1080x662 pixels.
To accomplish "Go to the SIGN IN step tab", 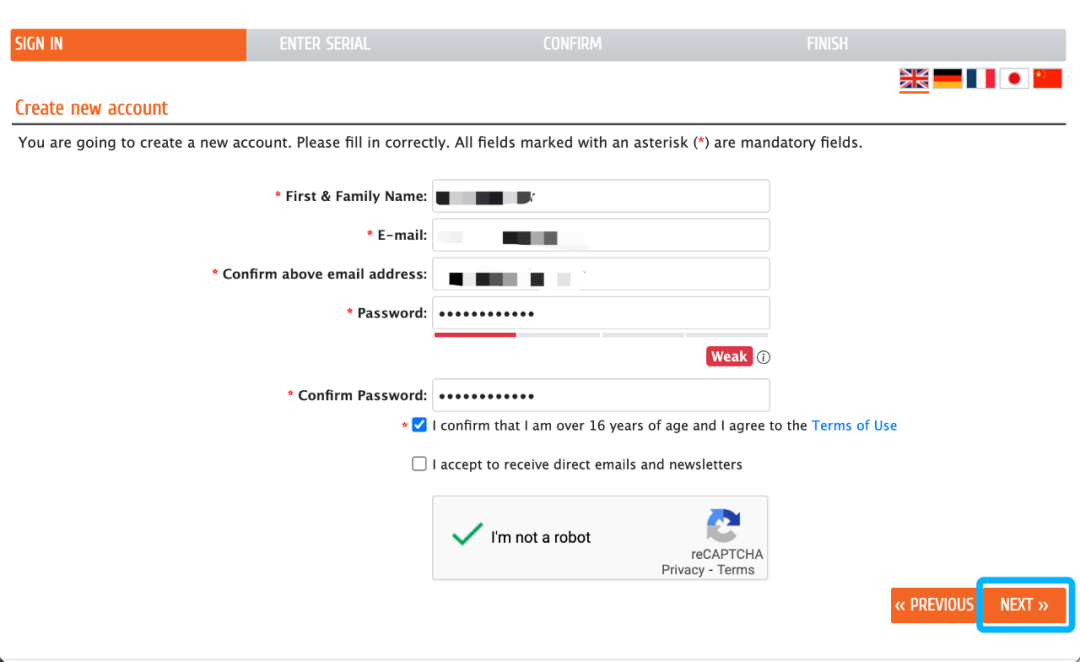I will point(128,44).
